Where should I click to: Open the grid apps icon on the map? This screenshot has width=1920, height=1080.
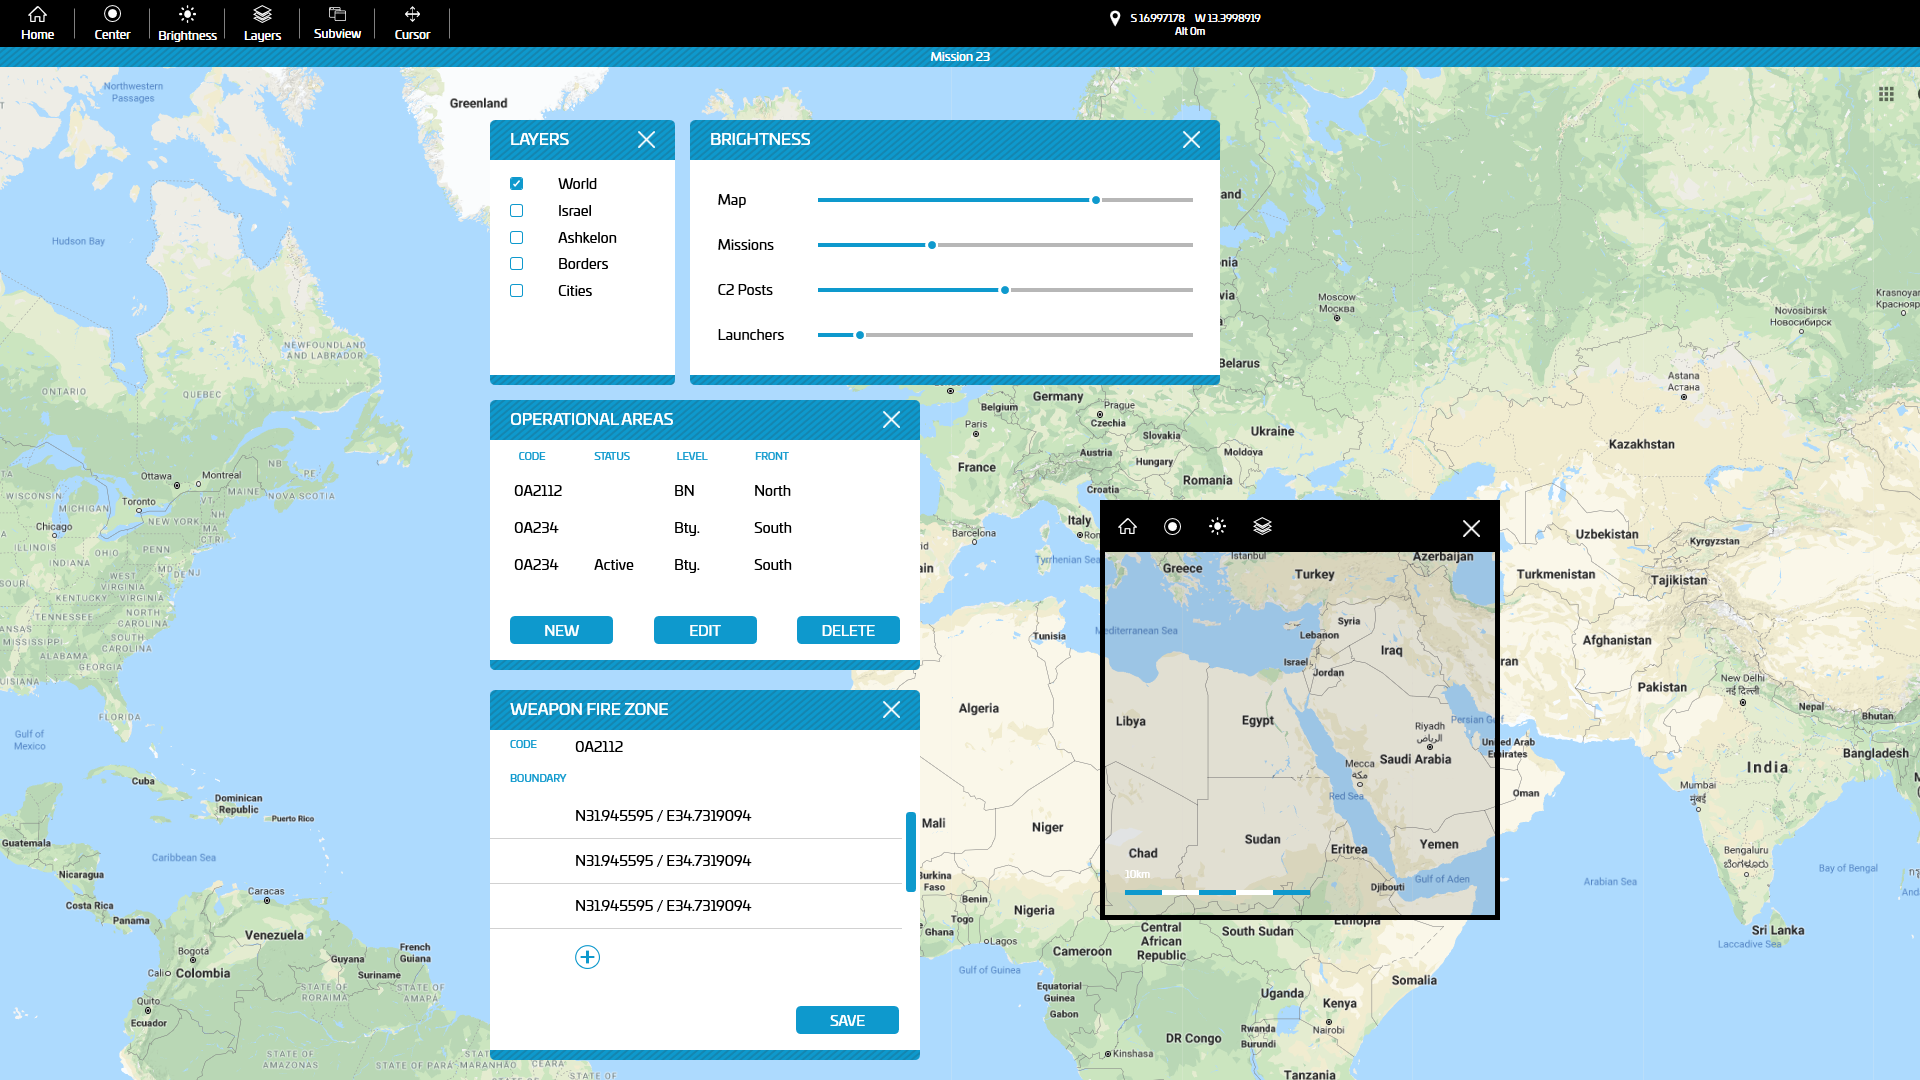click(1886, 94)
